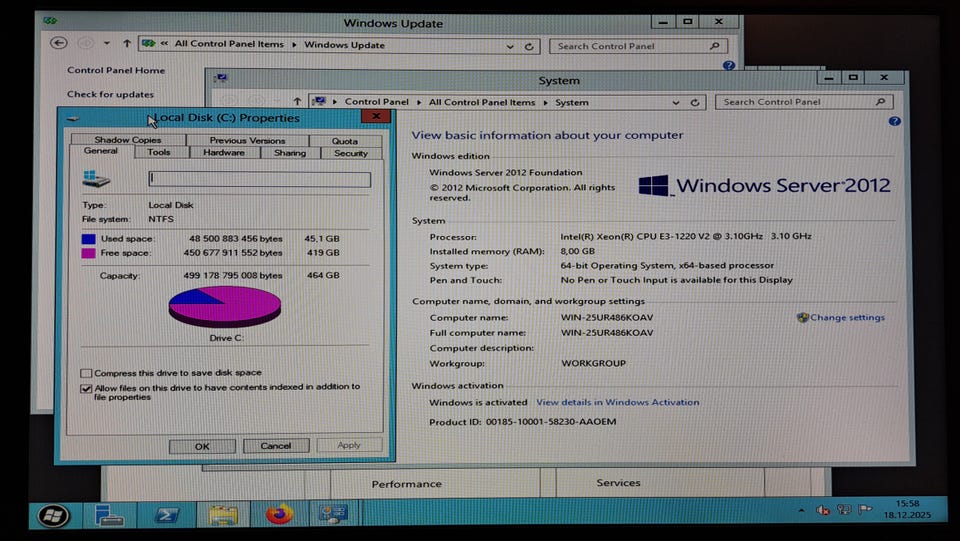
Task: Click All Control Panel Items in Windows Update path
Action: click(x=229, y=44)
